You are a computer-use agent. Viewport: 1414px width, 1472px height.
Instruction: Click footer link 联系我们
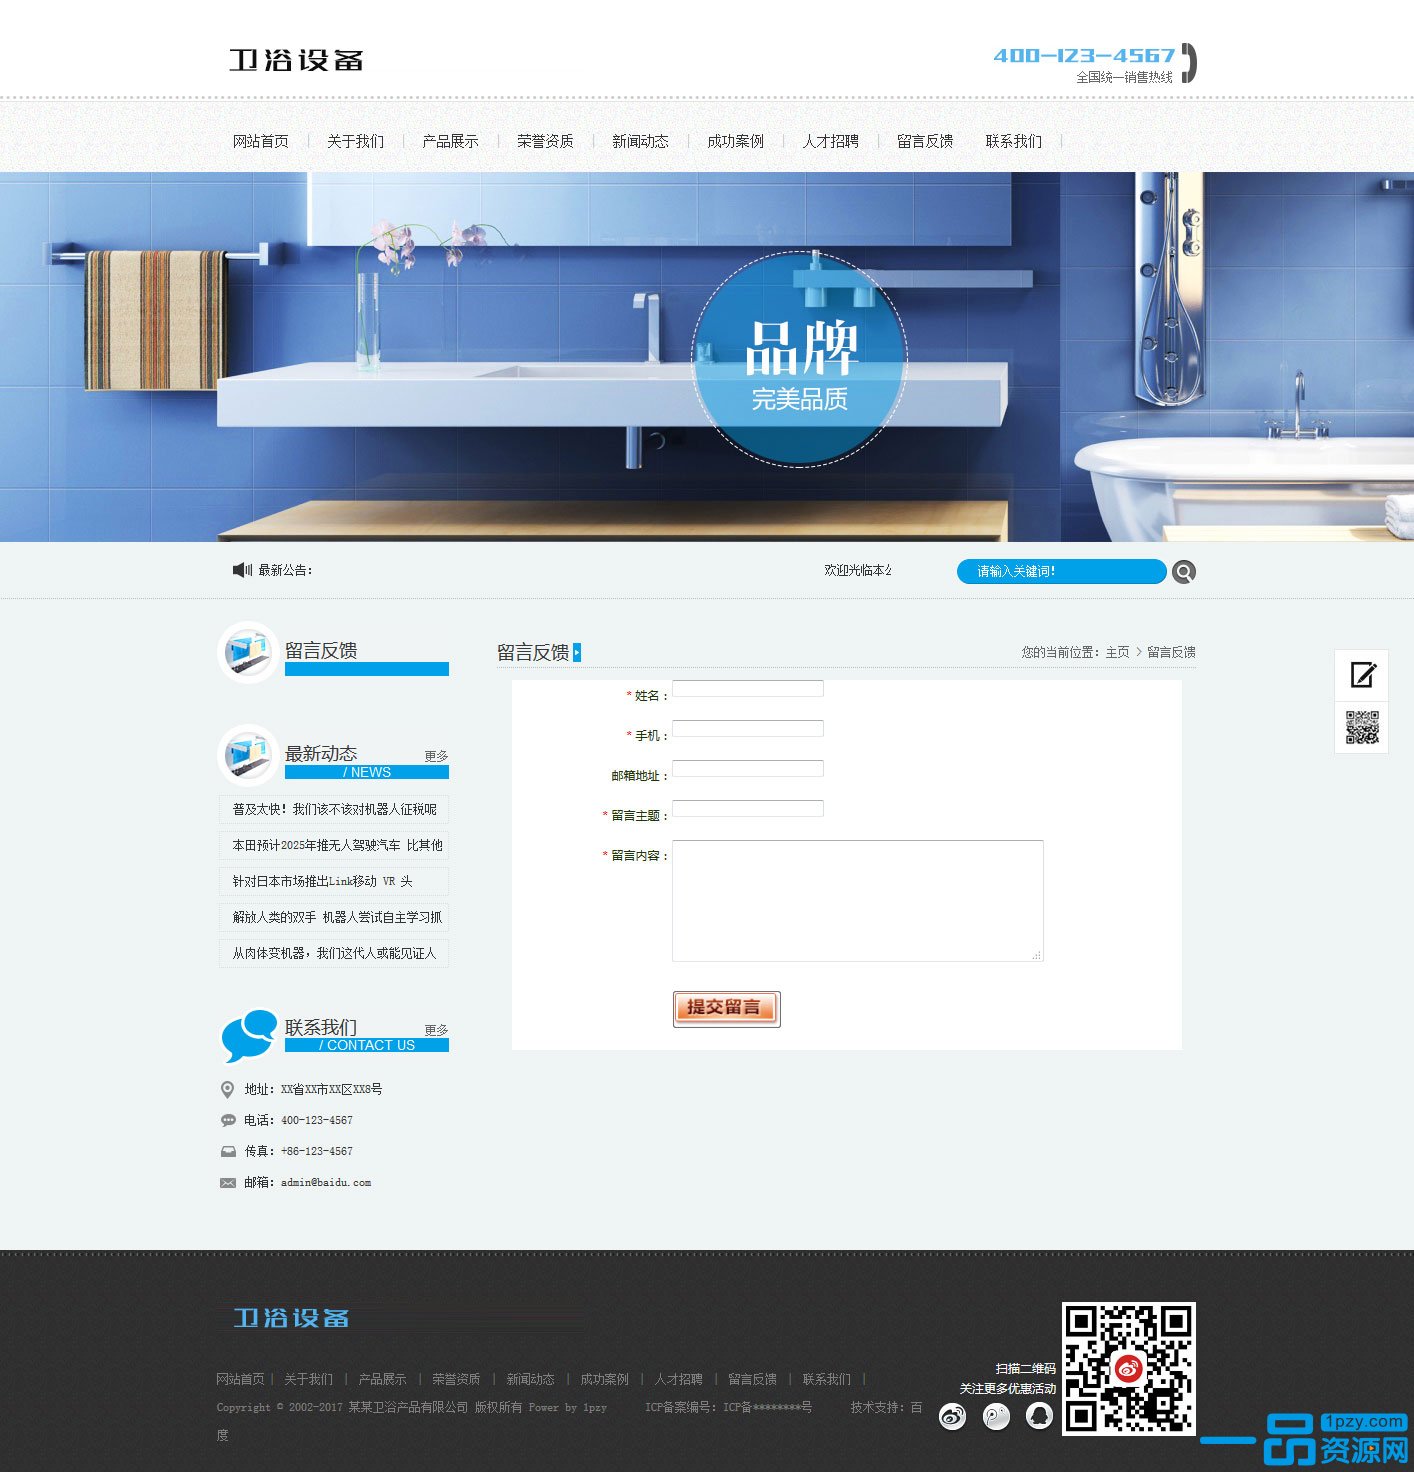(x=827, y=1379)
